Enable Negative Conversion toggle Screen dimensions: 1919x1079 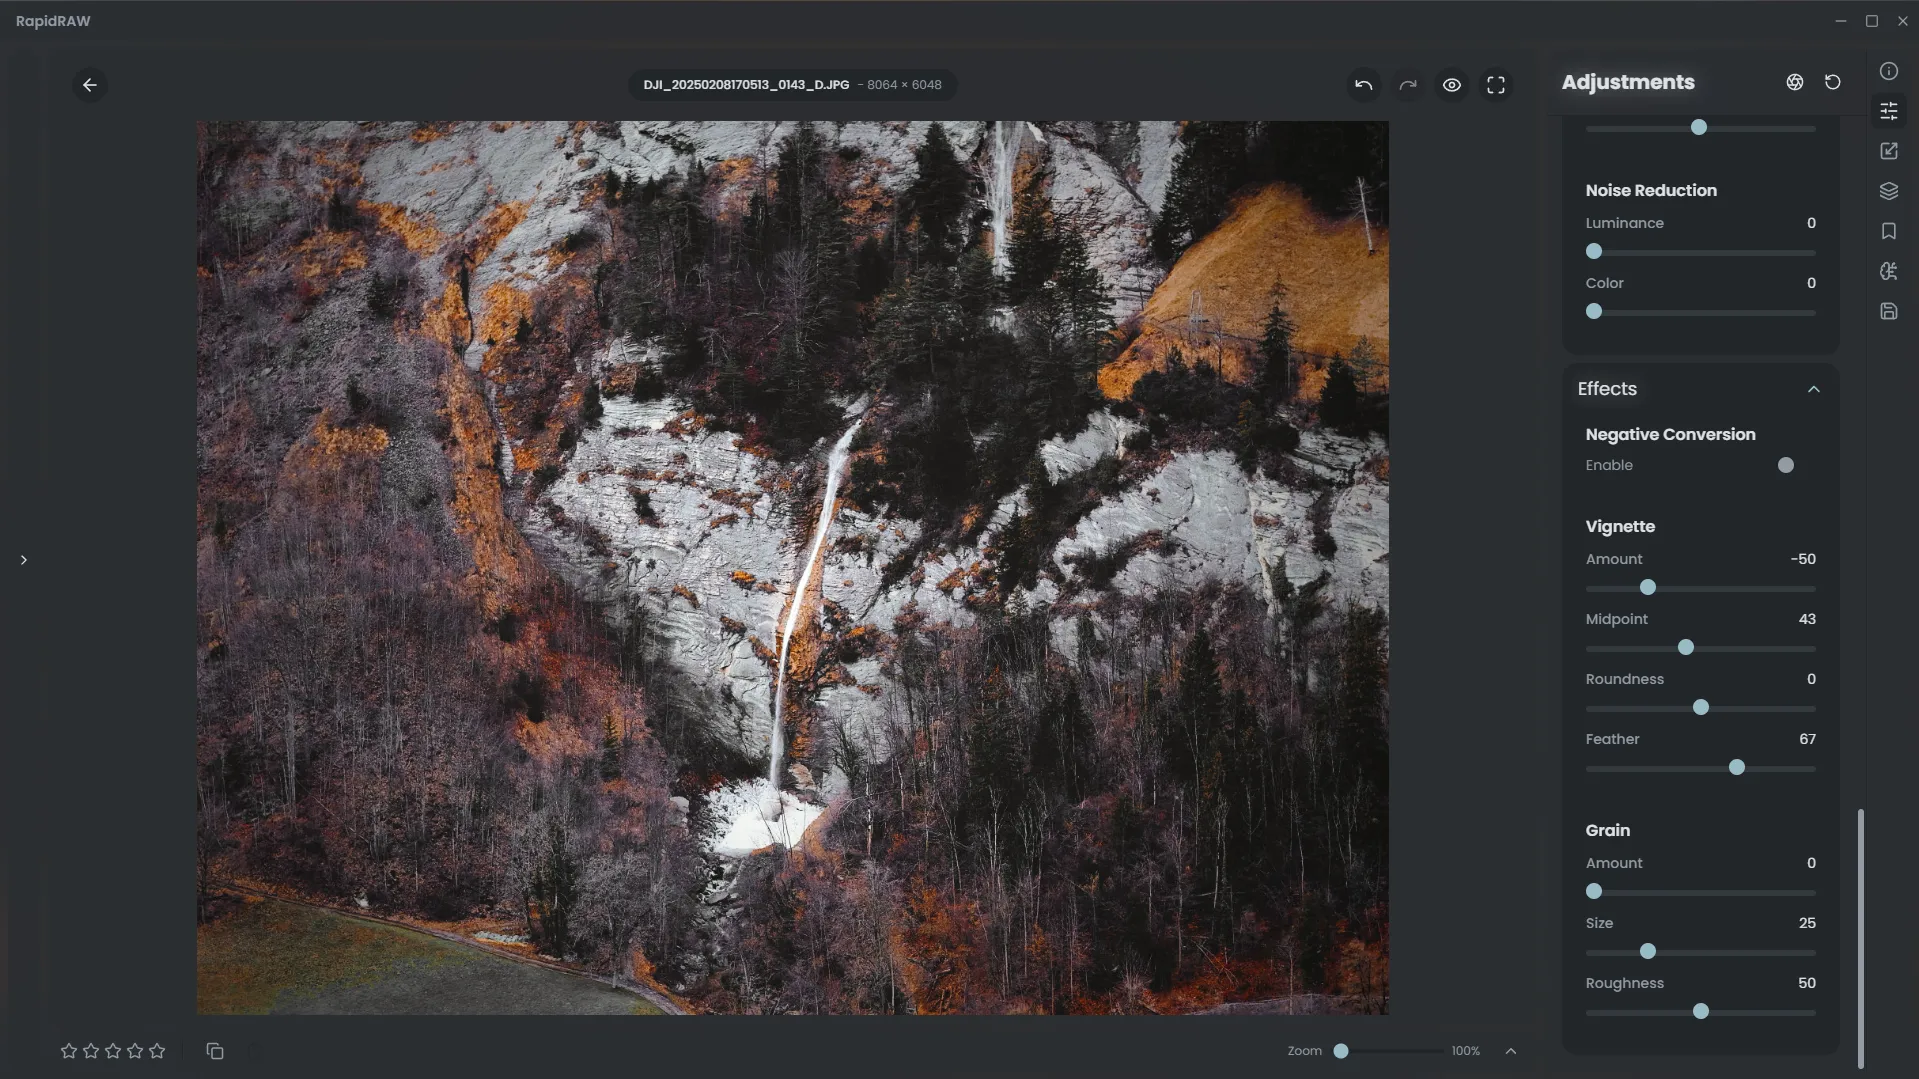[x=1786, y=465]
